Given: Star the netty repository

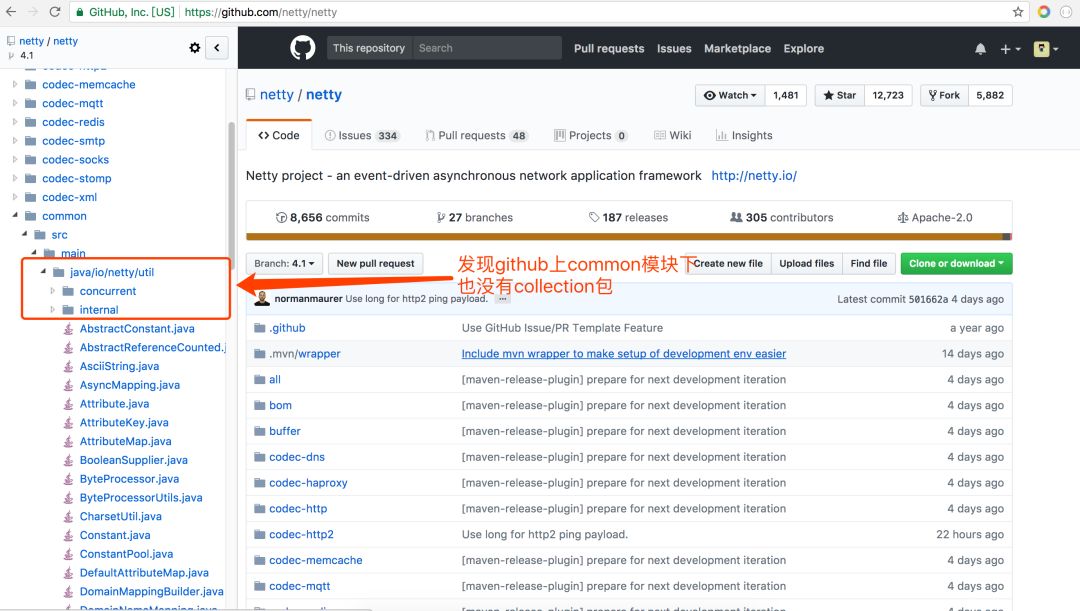Looking at the screenshot, I should point(840,95).
